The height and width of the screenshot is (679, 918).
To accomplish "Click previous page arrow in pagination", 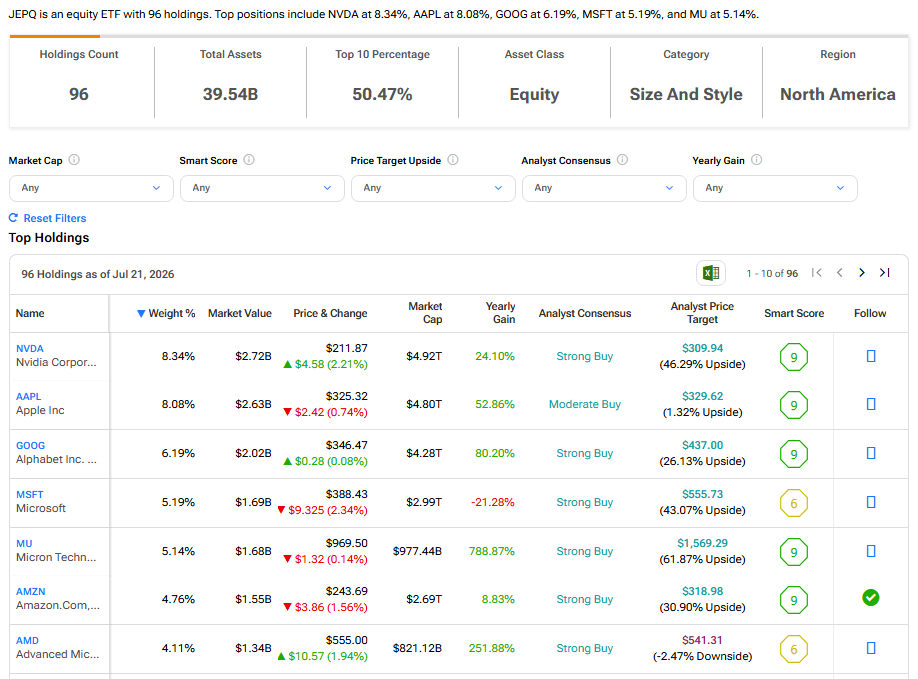I will pyautogui.click(x=840, y=273).
